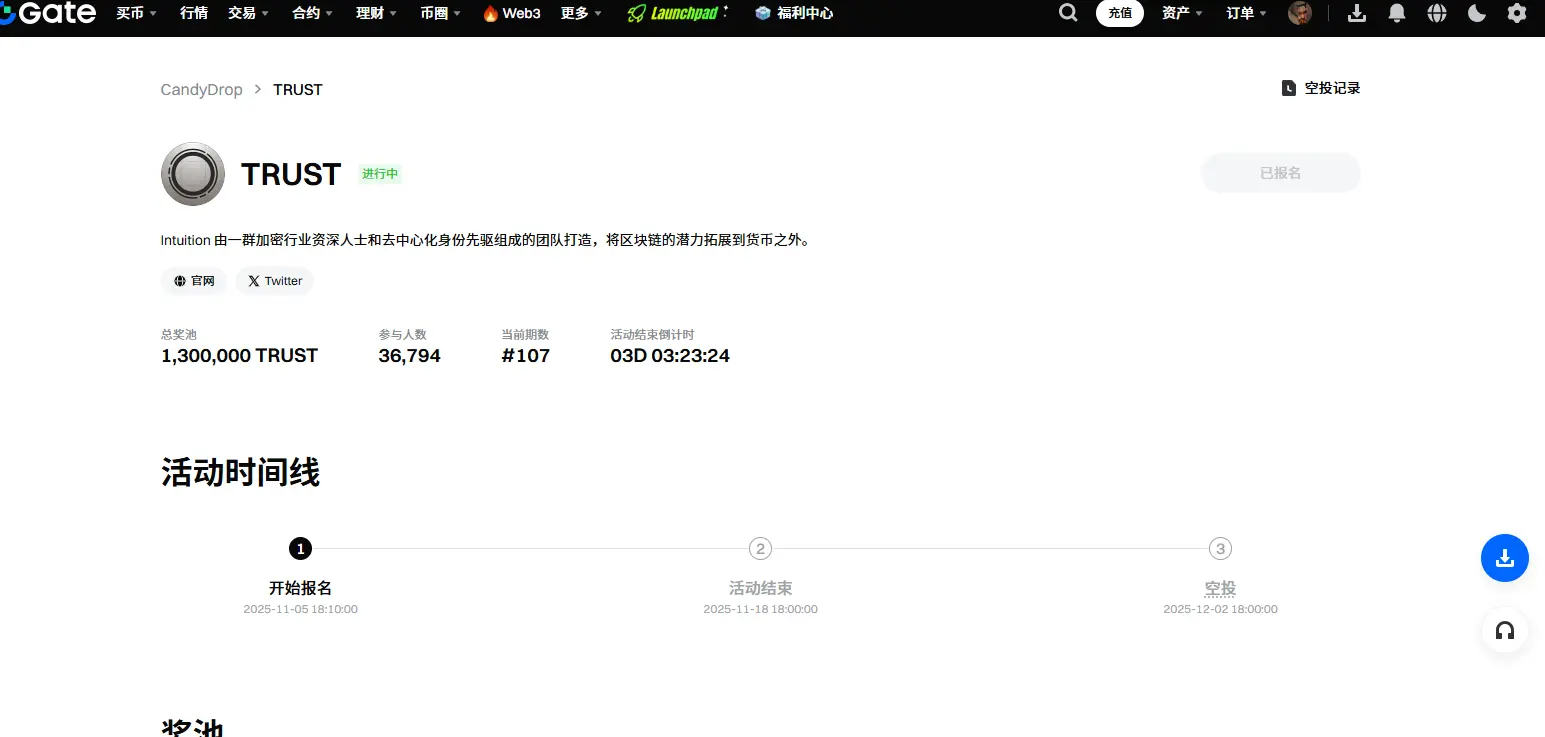
Task: Click the Intuition project description text
Action: [x=485, y=240]
